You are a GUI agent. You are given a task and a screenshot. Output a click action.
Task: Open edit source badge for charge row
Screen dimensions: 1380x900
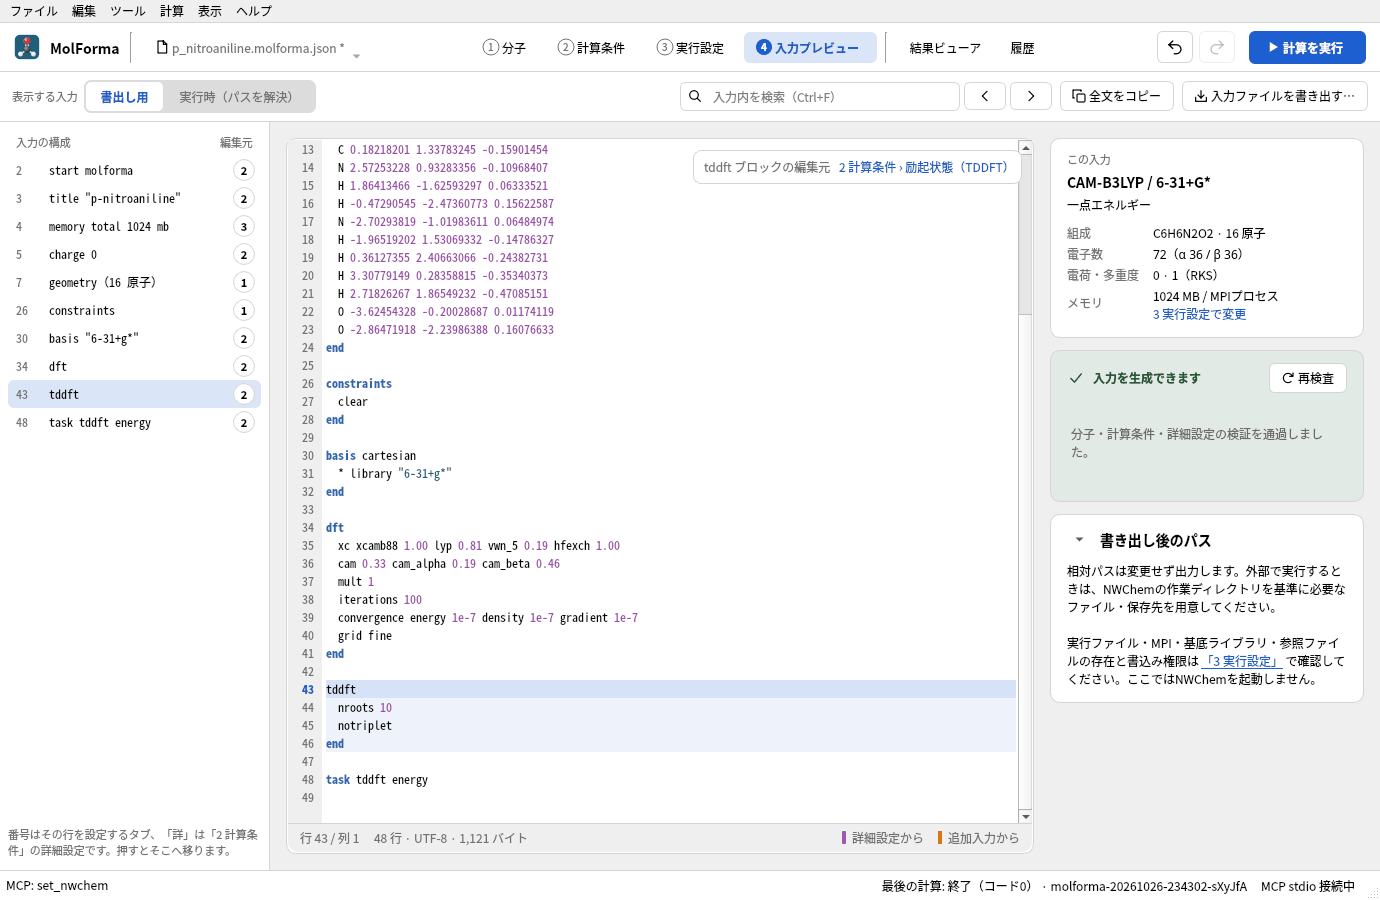tap(243, 254)
